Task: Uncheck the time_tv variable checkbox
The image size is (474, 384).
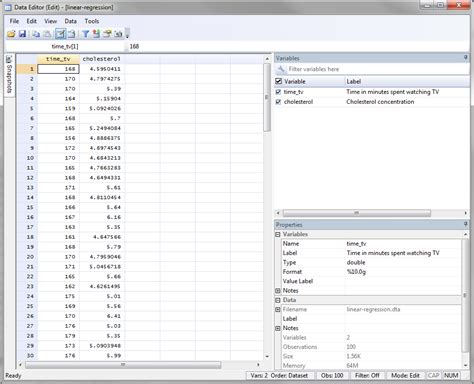Action: coord(278,92)
